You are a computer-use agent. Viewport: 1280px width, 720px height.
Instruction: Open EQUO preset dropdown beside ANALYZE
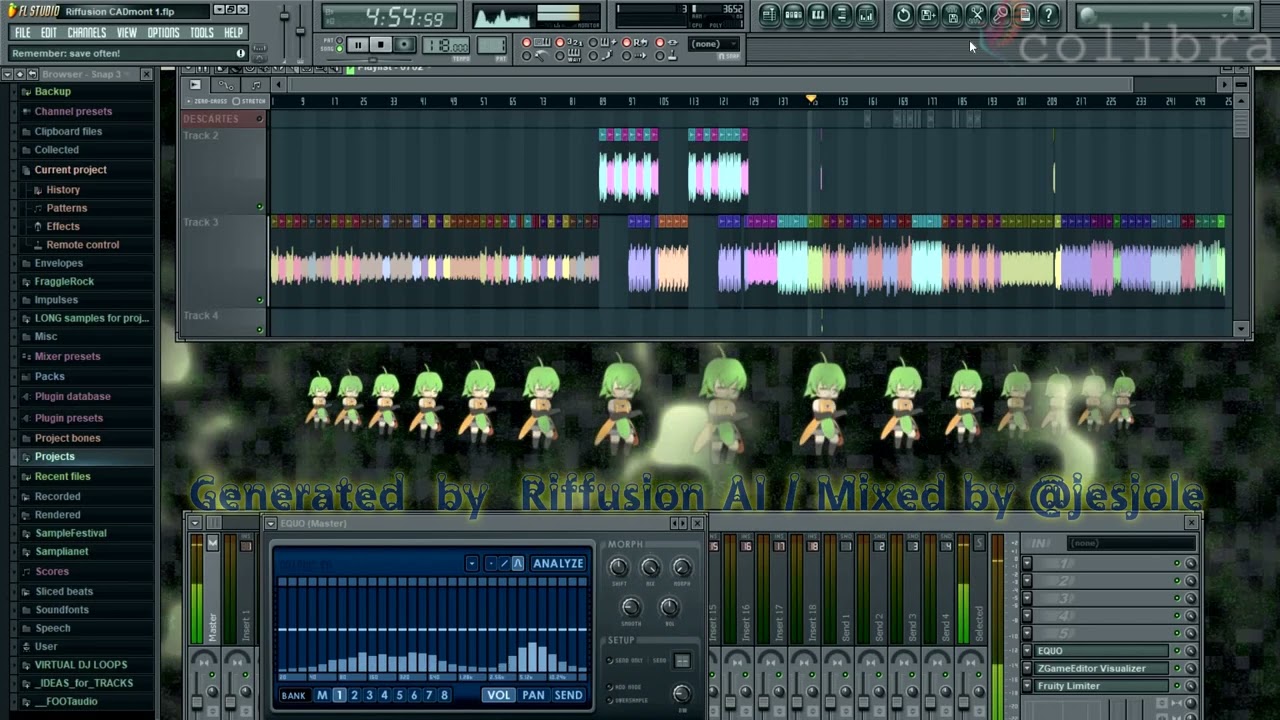coord(471,564)
